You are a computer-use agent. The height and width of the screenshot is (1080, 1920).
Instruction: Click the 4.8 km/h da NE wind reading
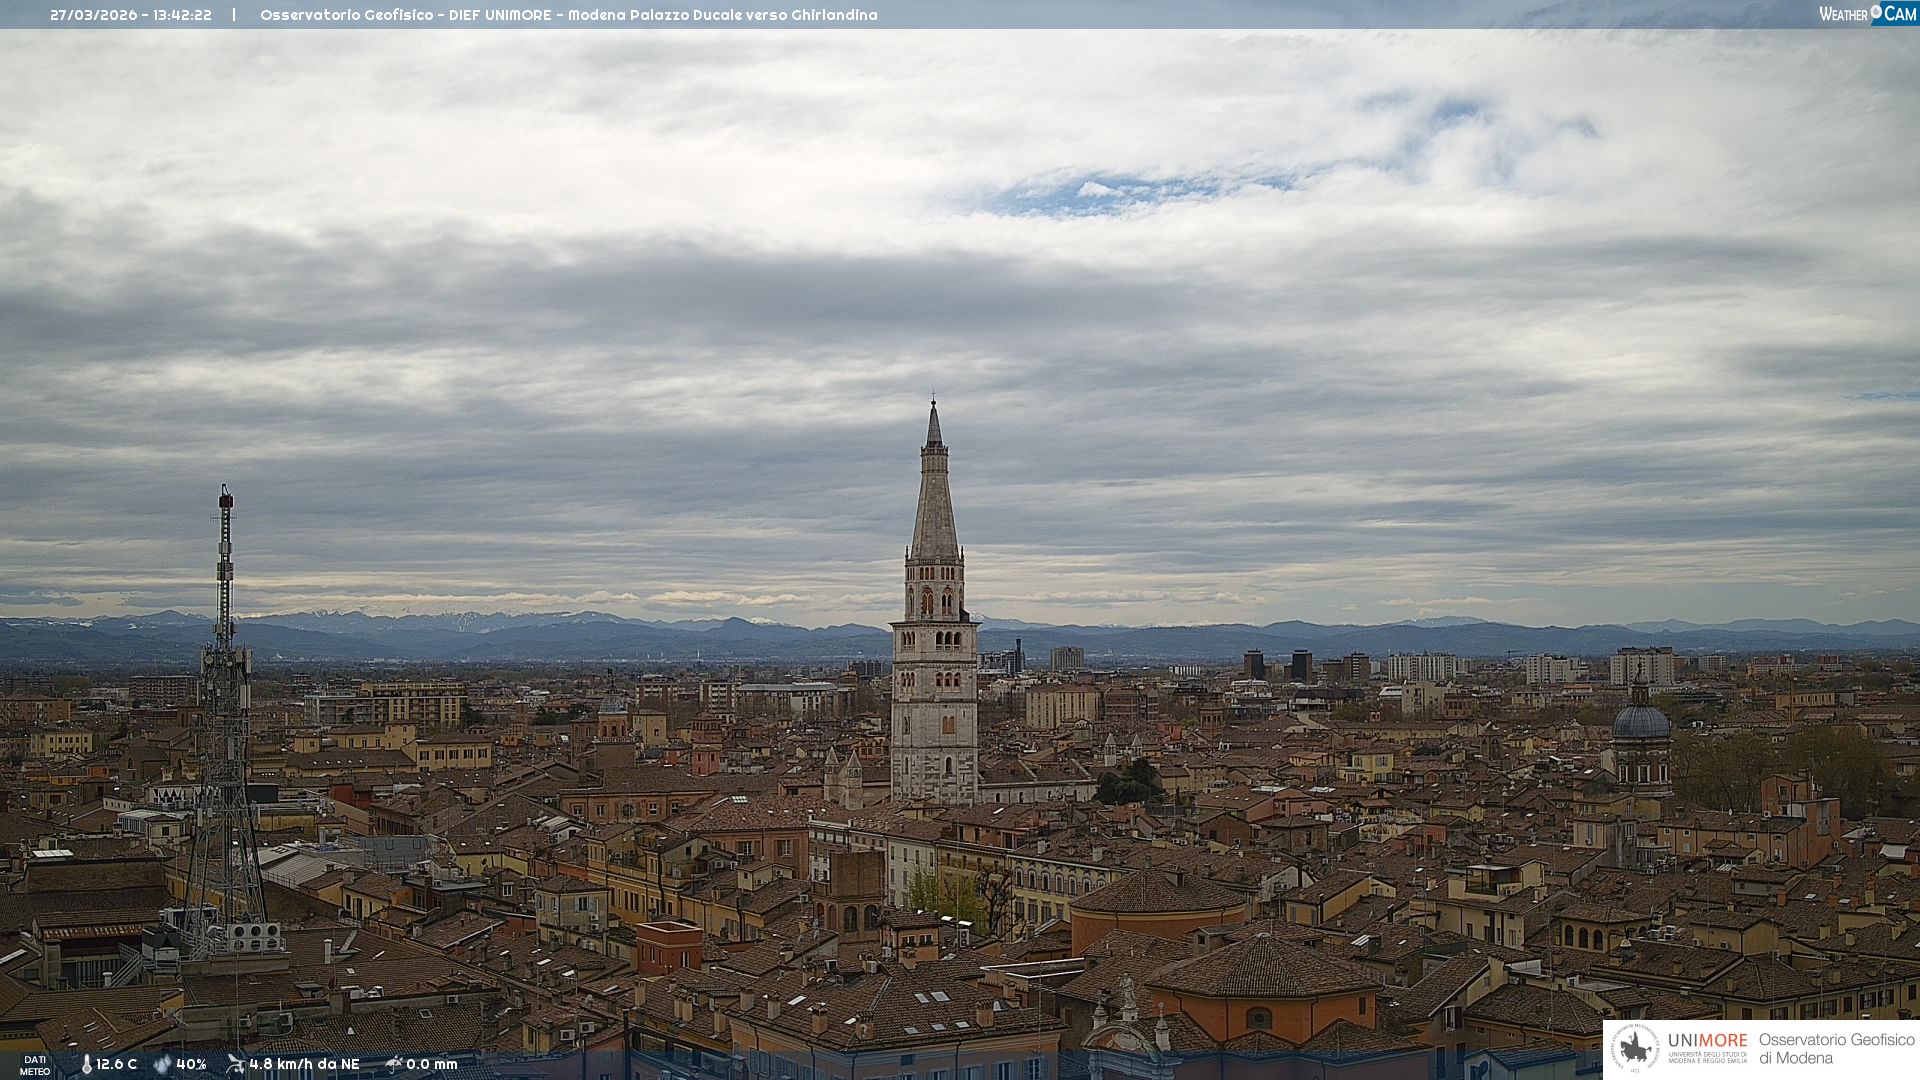click(x=304, y=1064)
